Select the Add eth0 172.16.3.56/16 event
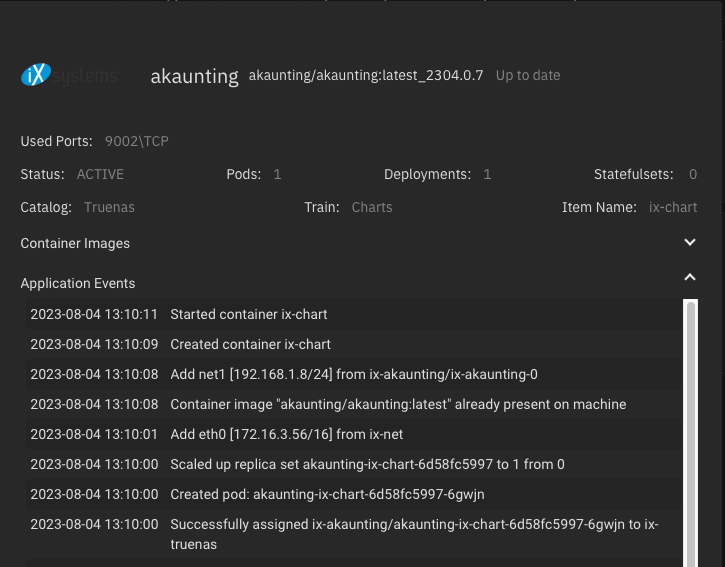The image size is (725, 567). click(x=354, y=435)
